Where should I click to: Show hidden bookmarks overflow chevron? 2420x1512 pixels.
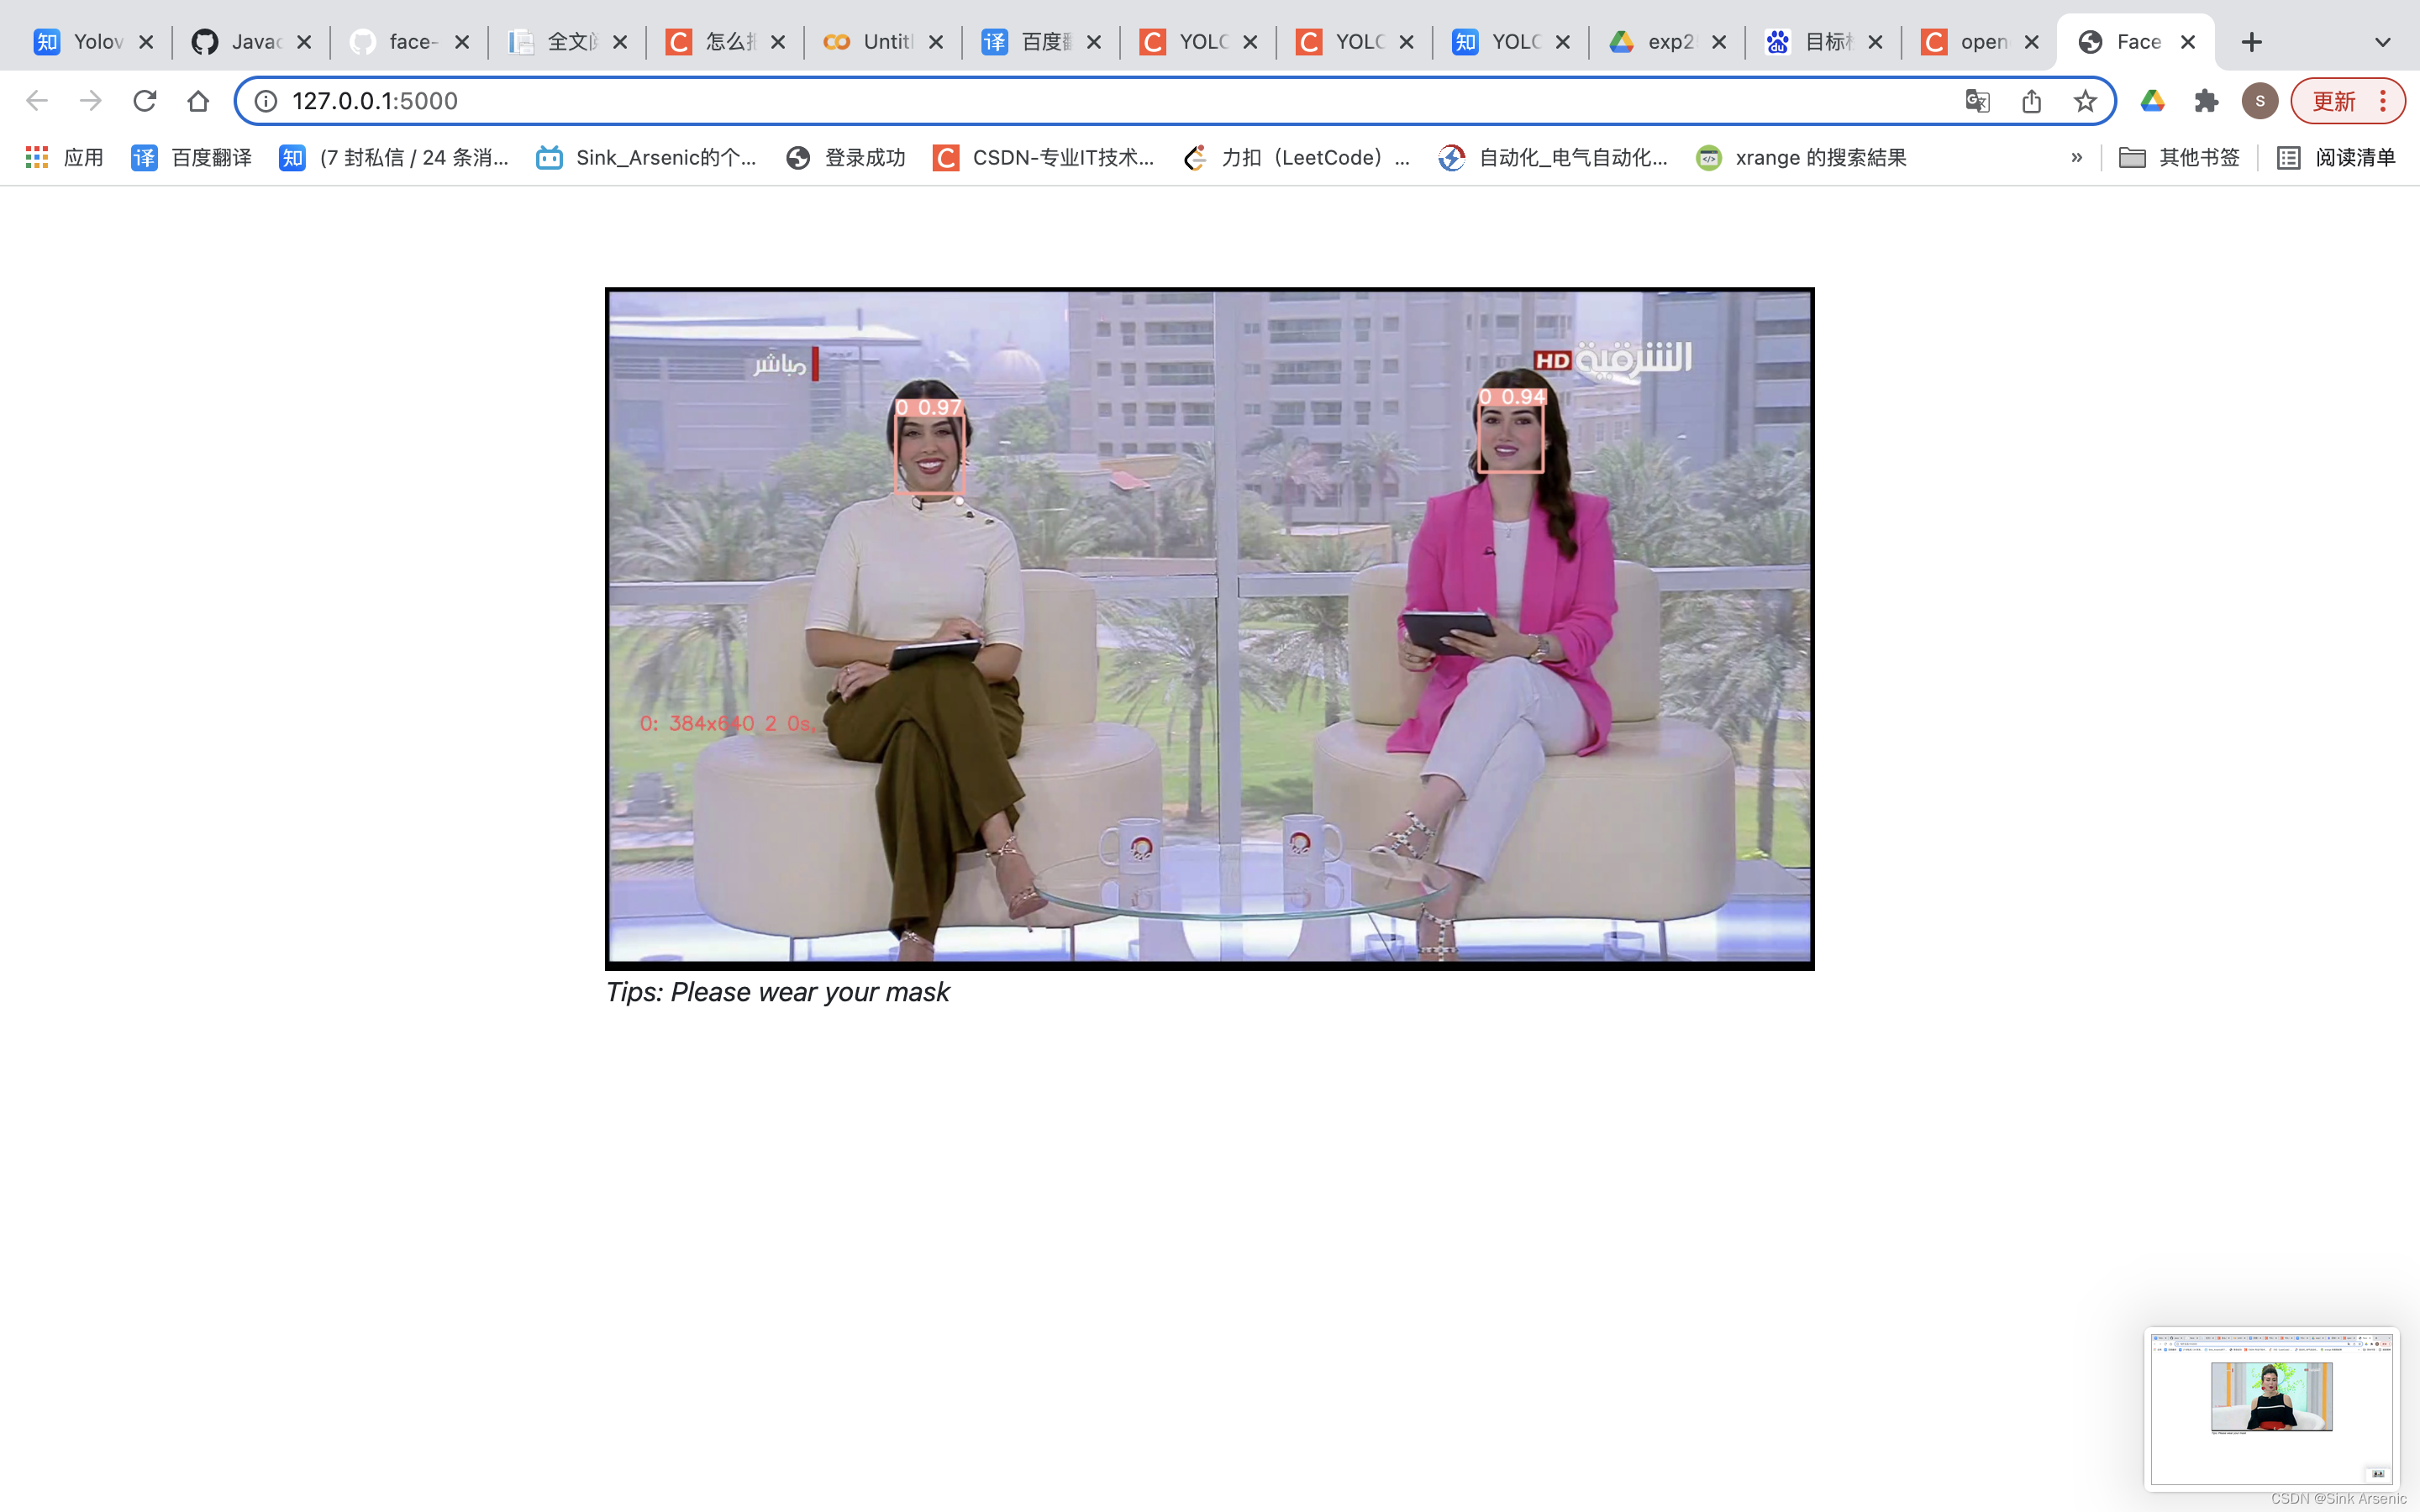click(2077, 157)
